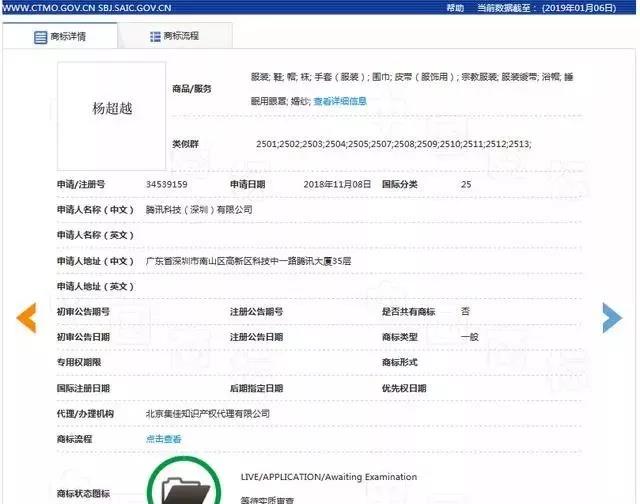
Task: Click the application number 34539159
Action: [x=166, y=185]
